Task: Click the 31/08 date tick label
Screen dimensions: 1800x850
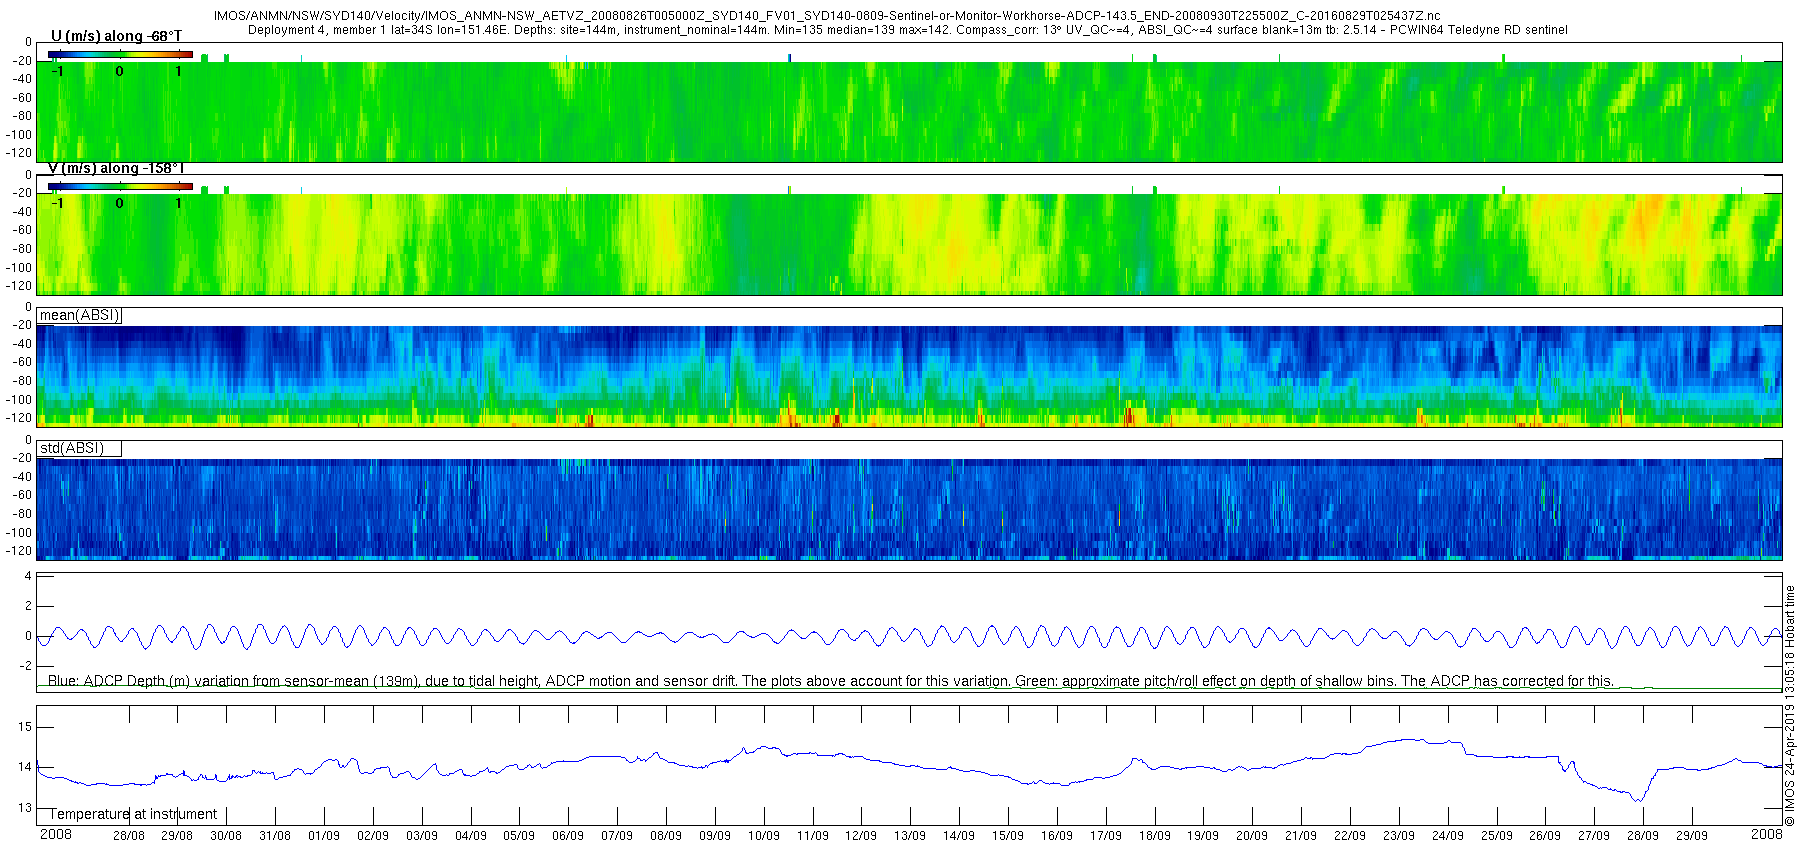Action: pos(275,836)
